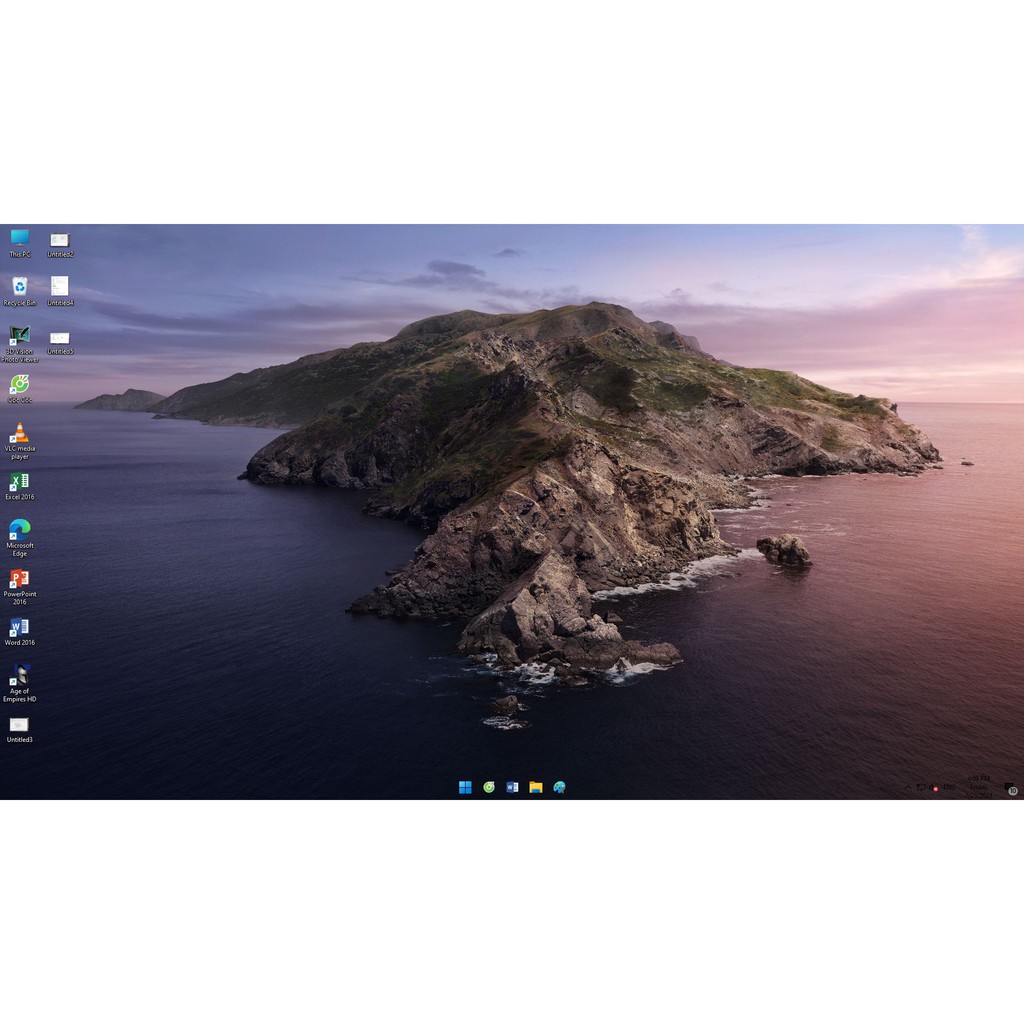
Task: Open File Explorer from the taskbar
Action: [x=535, y=787]
